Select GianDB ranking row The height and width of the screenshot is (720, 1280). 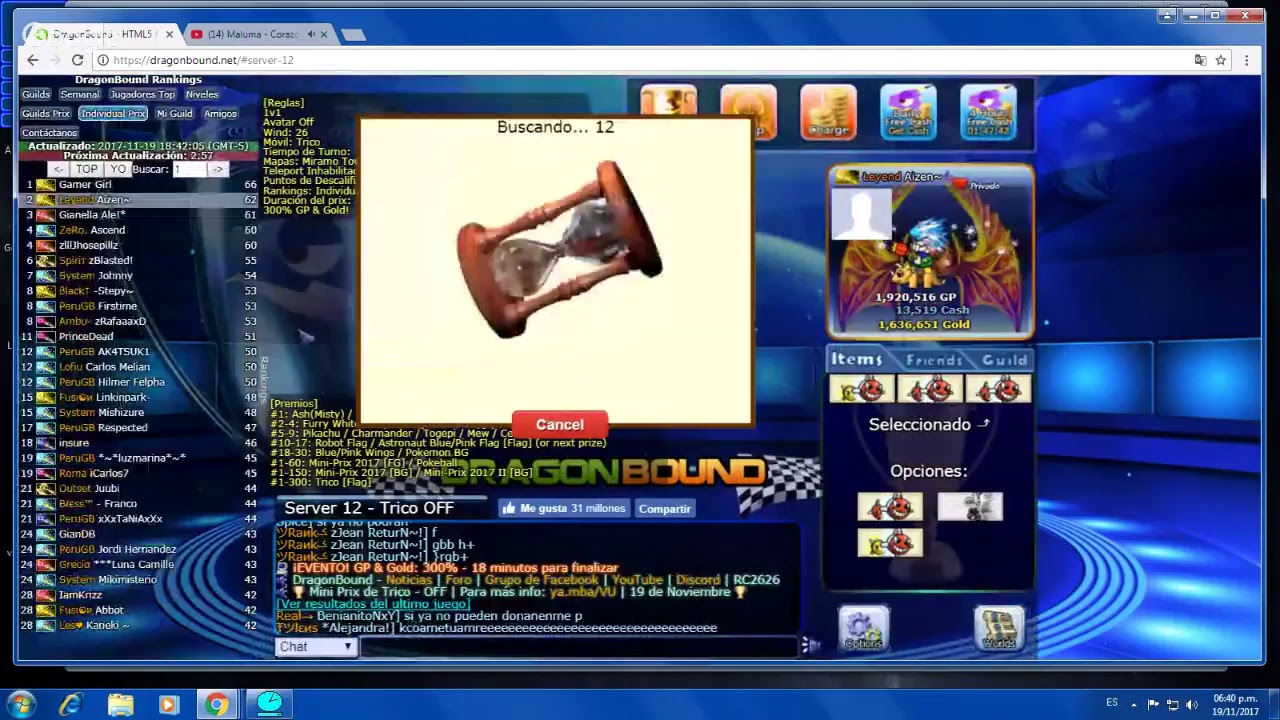140,534
